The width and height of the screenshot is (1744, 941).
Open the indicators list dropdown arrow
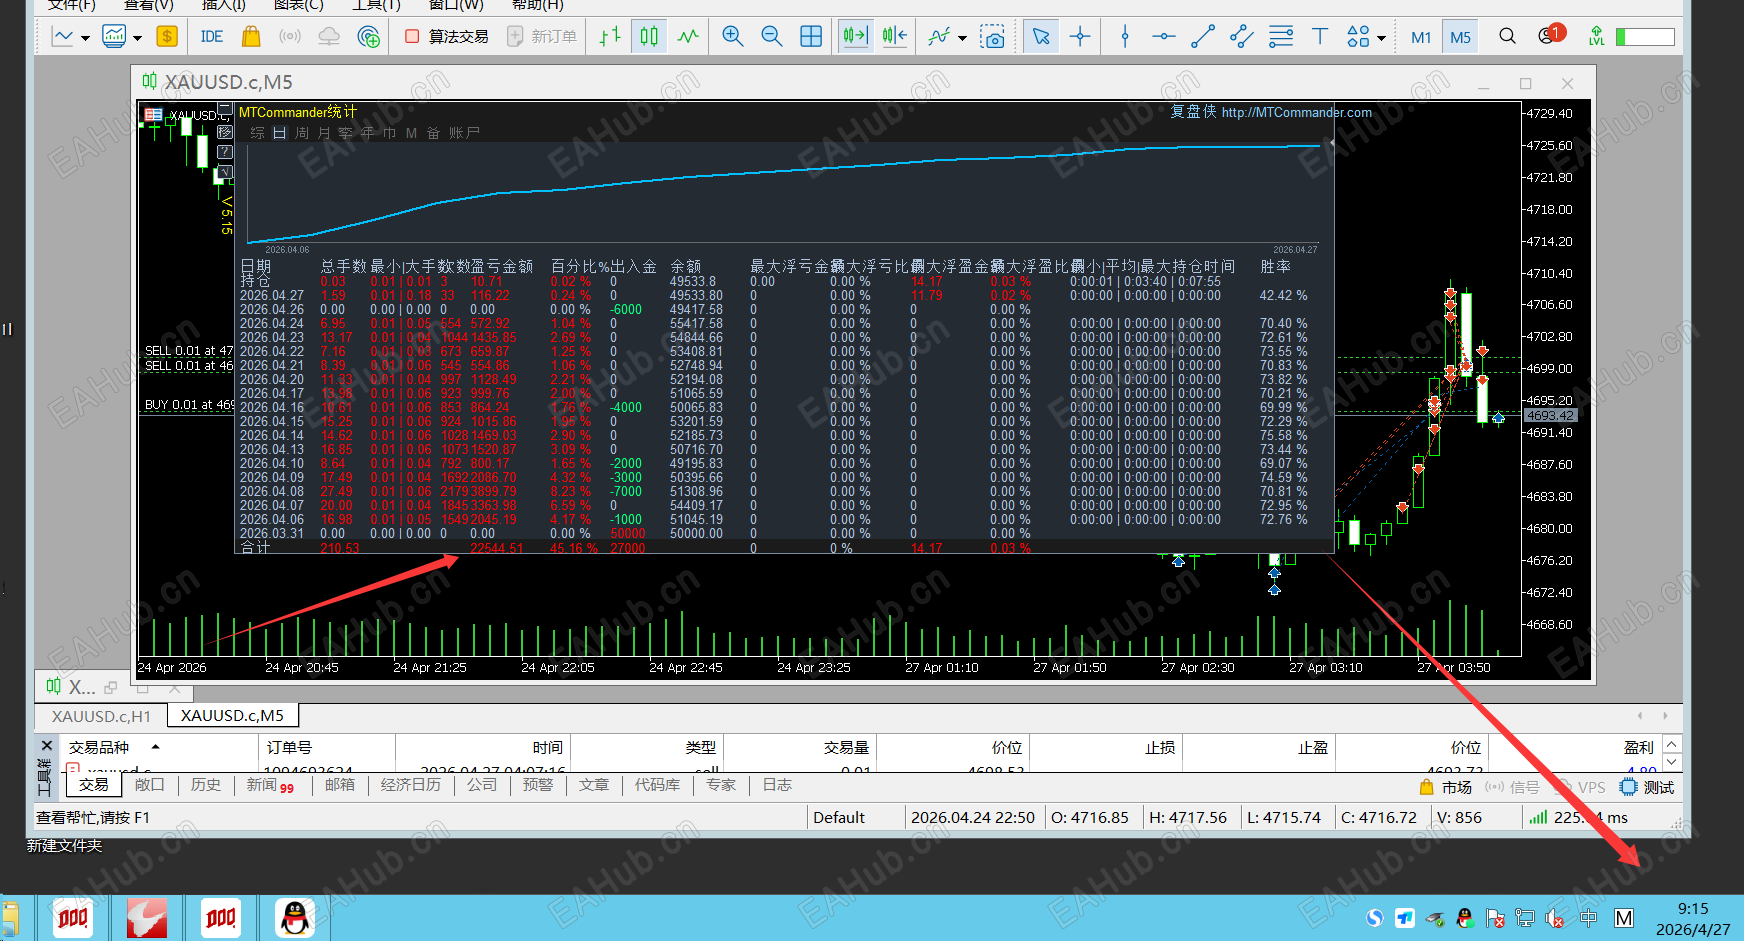962,38
